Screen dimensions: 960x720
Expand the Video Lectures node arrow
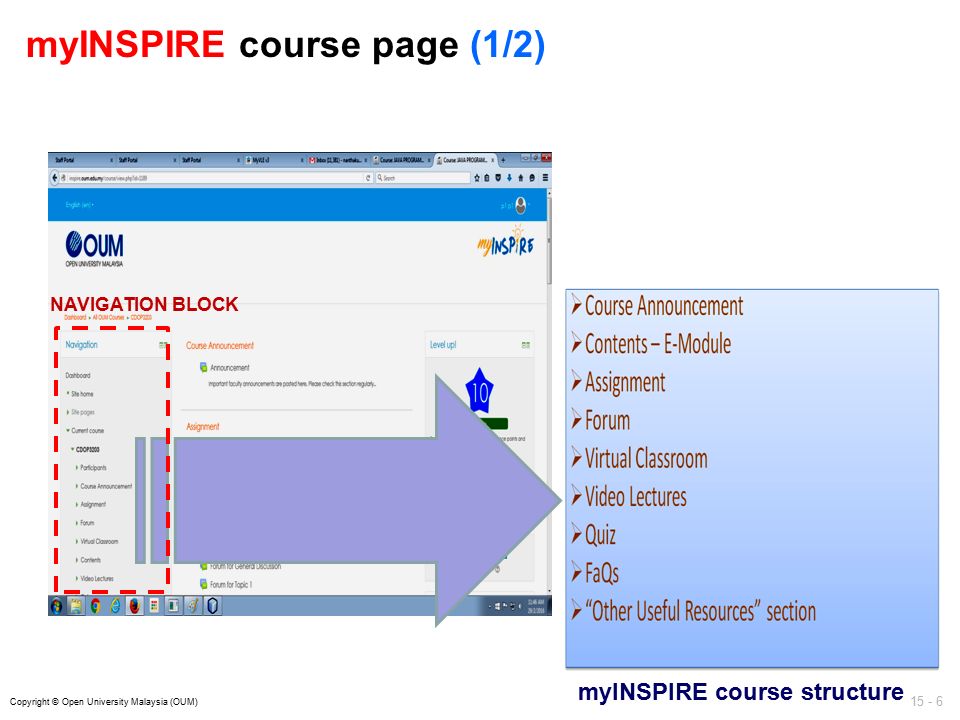coord(77,578)
